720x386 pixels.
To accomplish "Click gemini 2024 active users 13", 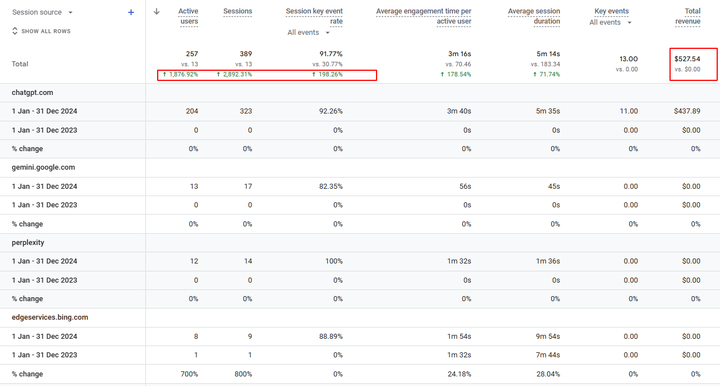I will pos(194,186).
